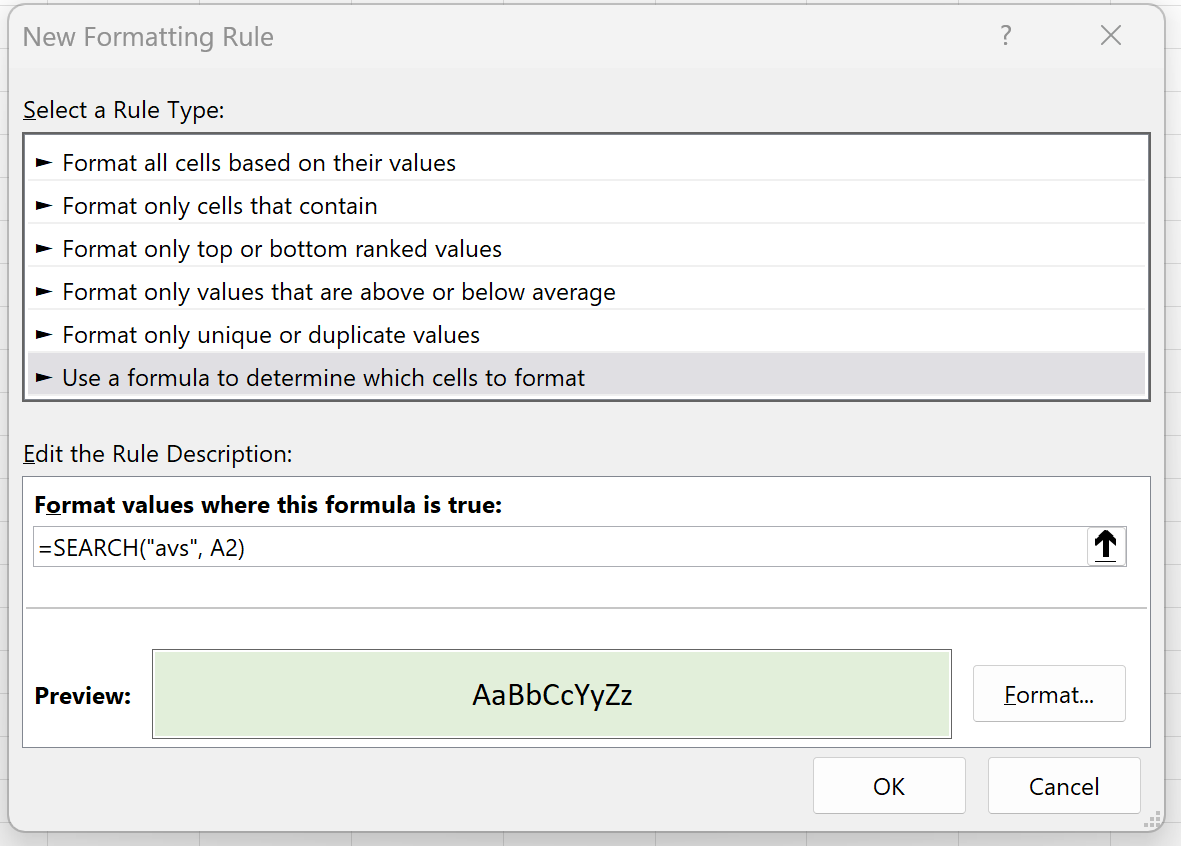The height and width of the screenshot is (846, 1181).
Task: Confirm the rule with OK
Action: click(x=888, y=786)
